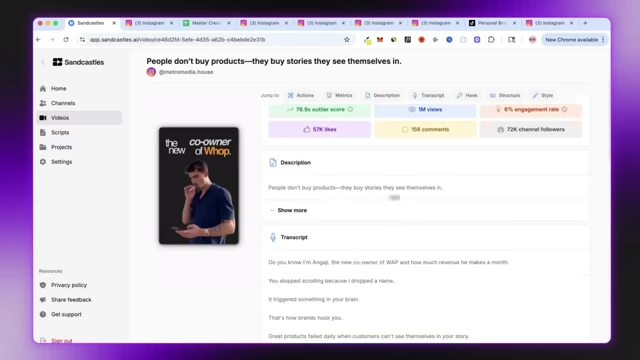Click the Transcript section microphone icon

pos(273,238)
